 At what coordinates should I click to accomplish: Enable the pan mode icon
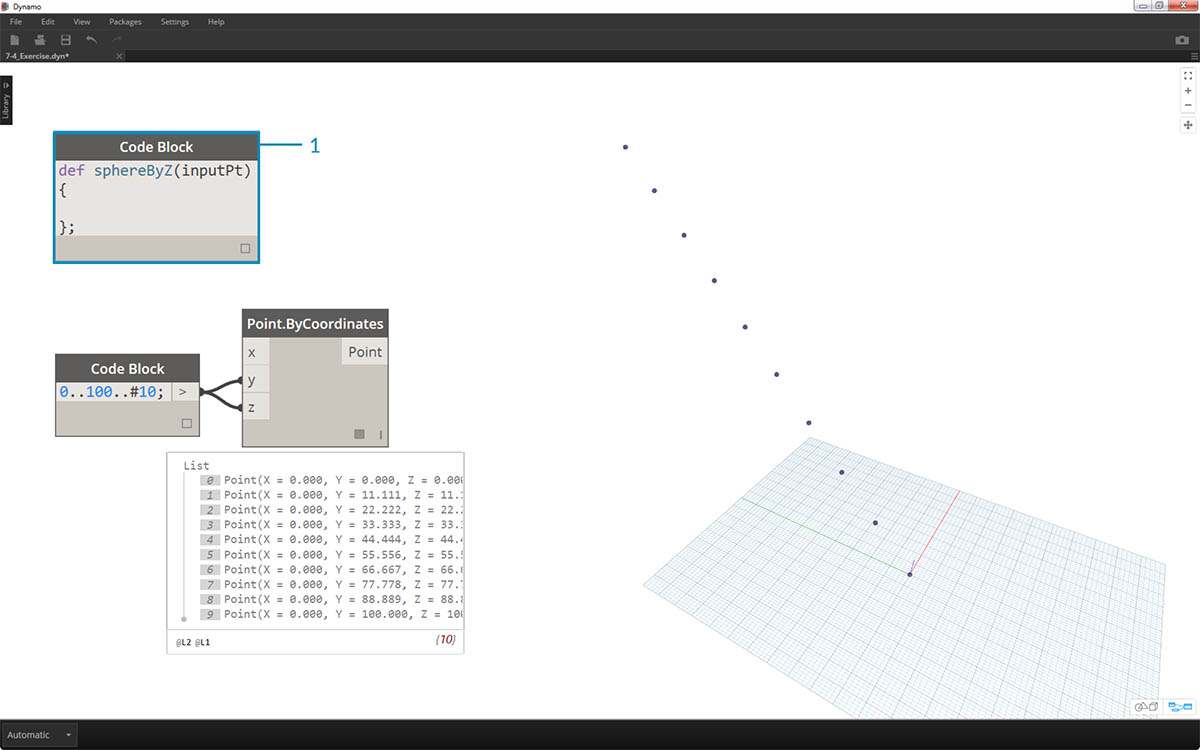click(x=1188, y=125)
